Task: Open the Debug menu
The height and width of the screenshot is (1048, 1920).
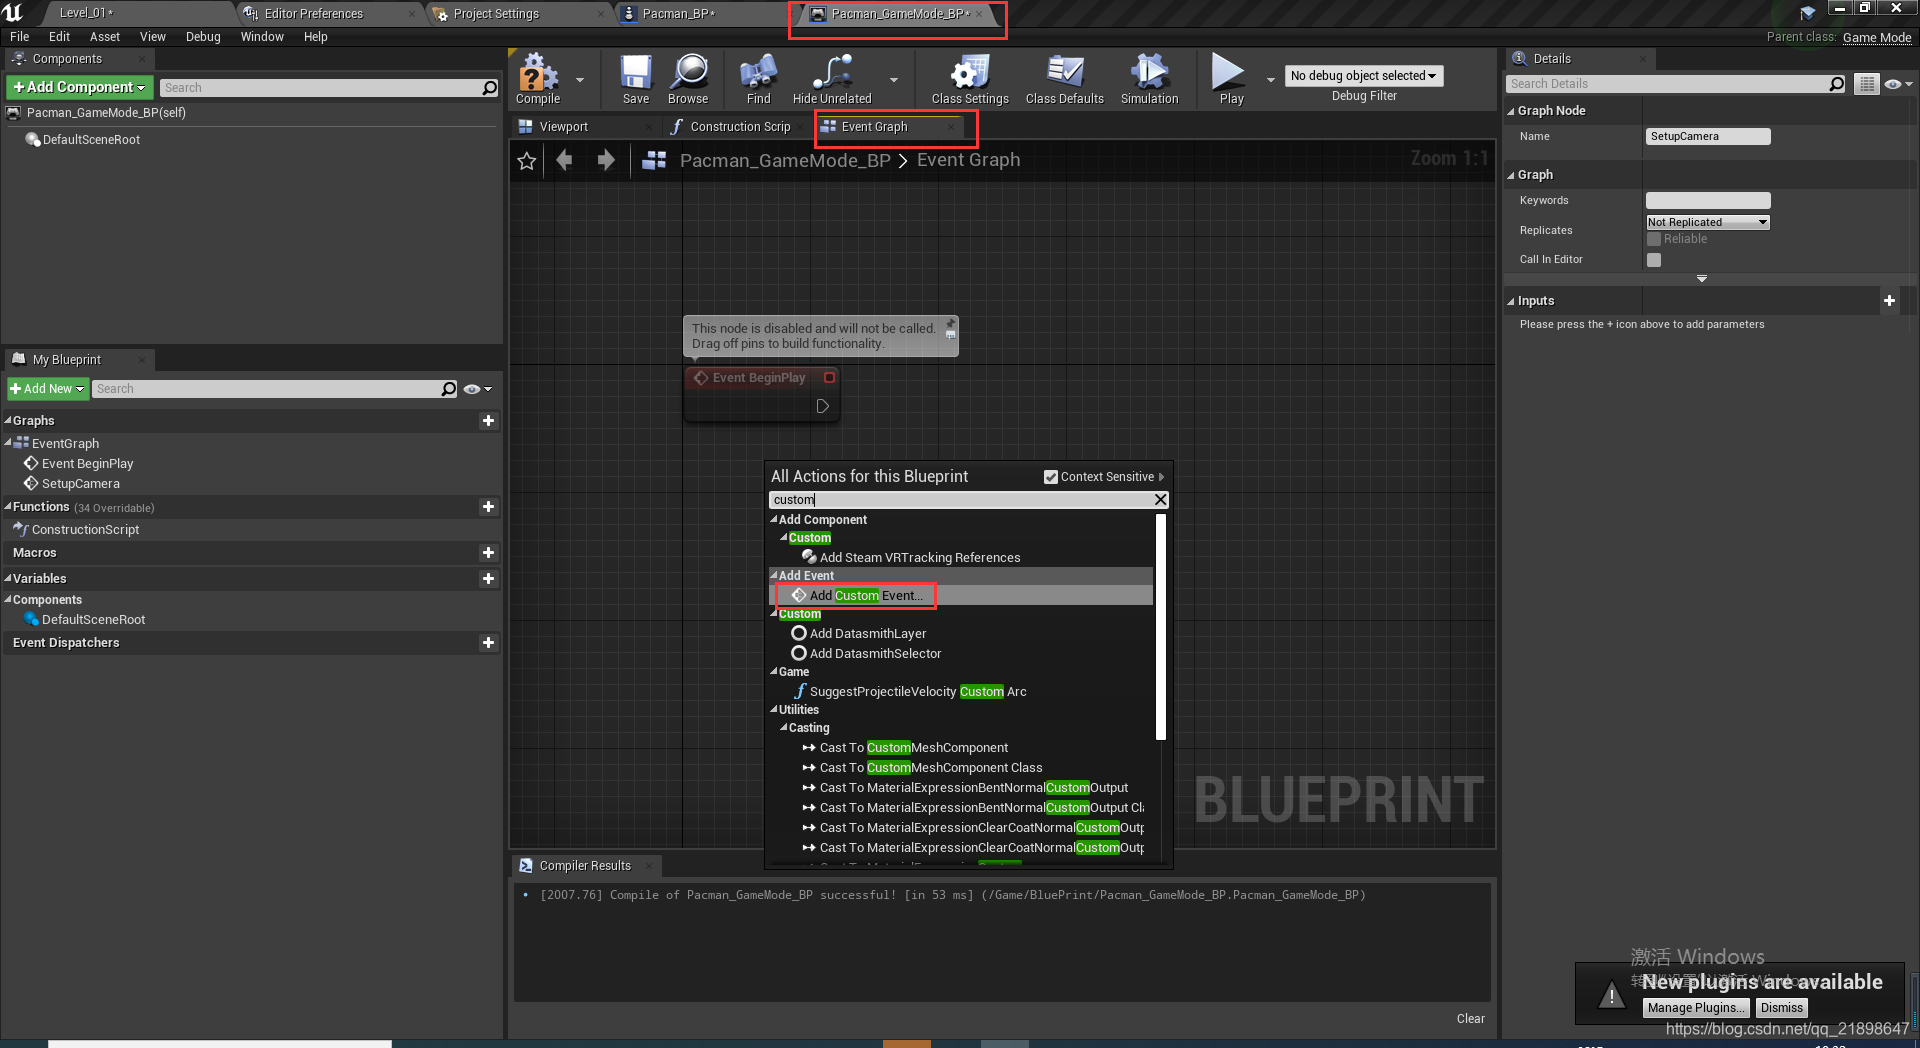Action: (x=203, y=37)
